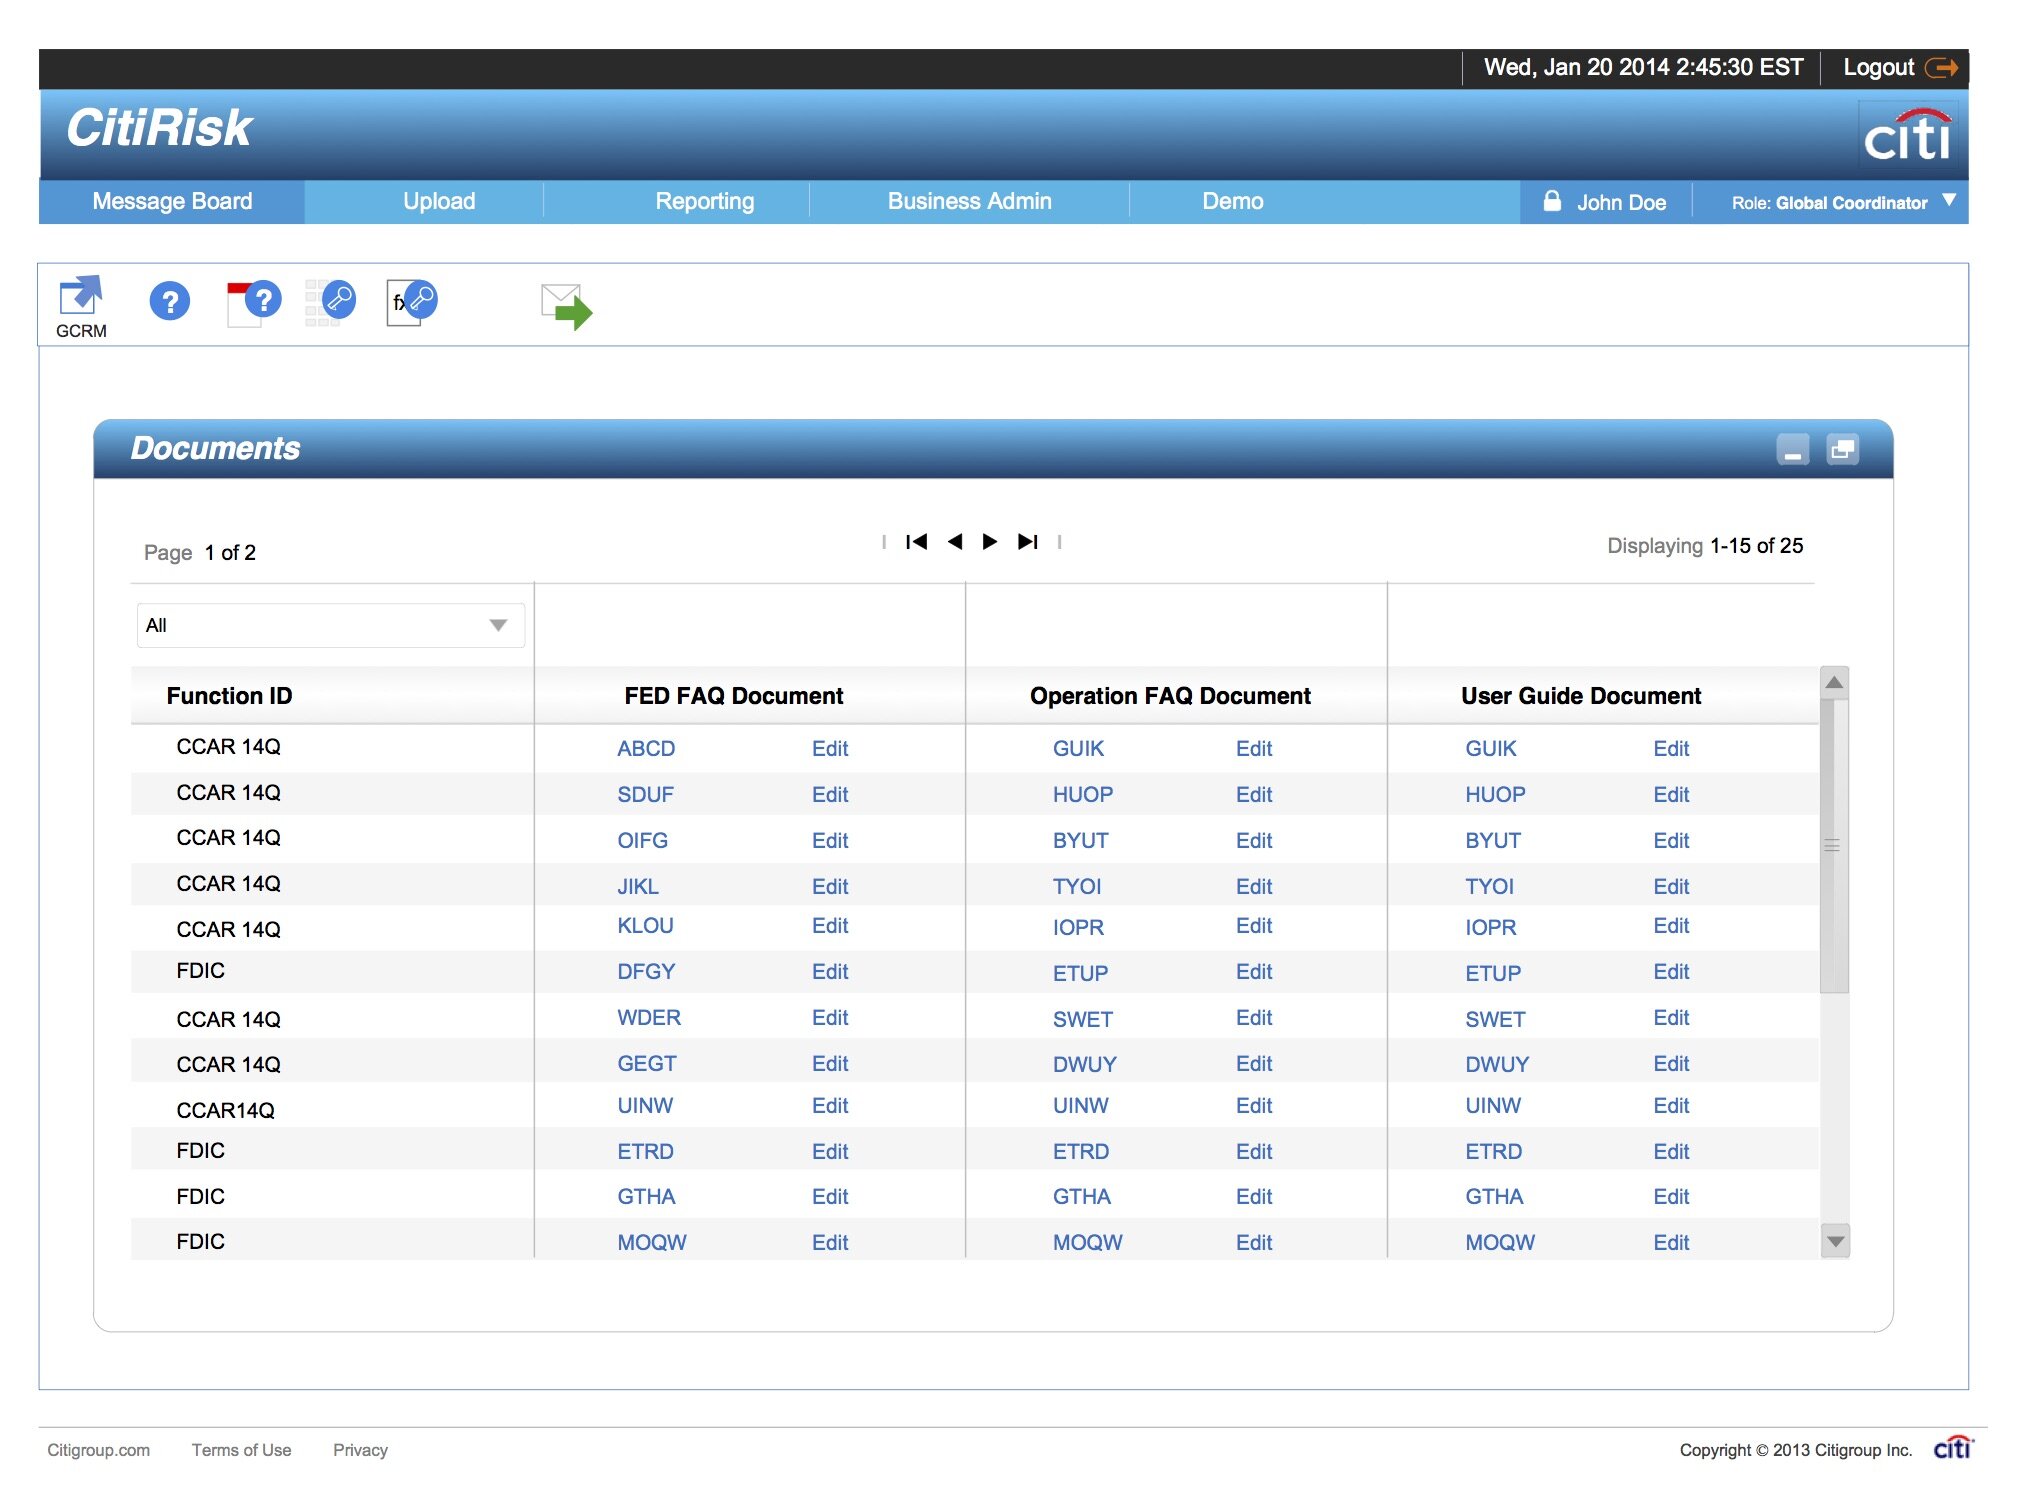Click the Logout link
2026x1510 pixels.
pyautogui.click(x=1878, y=67)
